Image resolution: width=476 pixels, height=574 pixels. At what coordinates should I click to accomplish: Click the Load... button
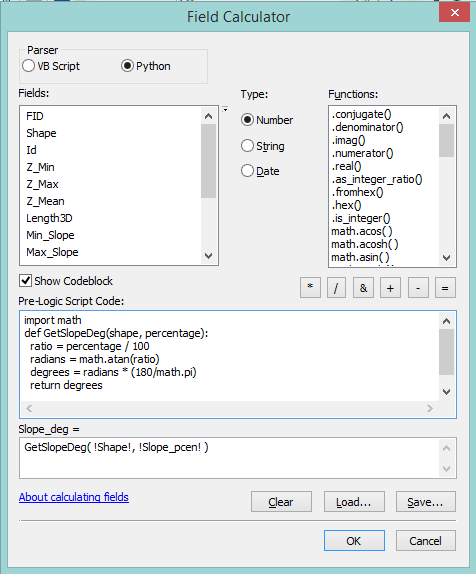tap(354, 502)
